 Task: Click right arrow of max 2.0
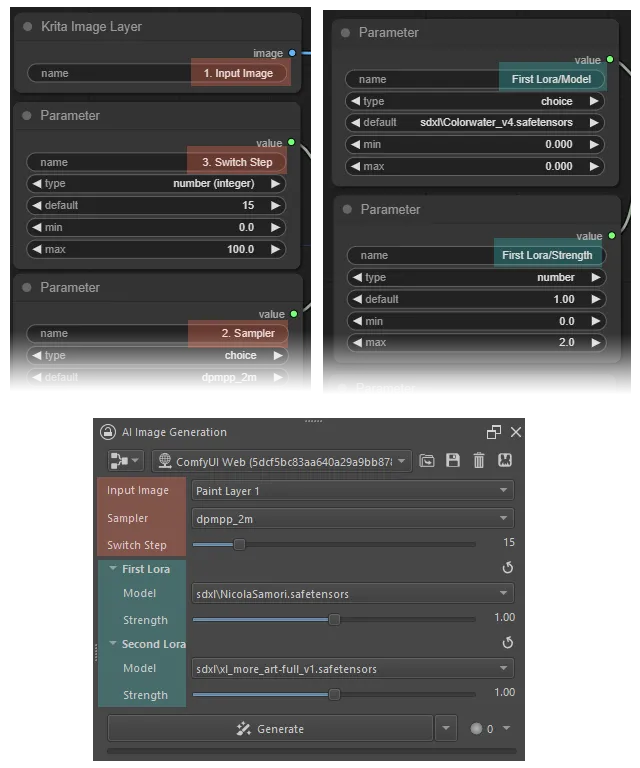click(x=596, y=343)
